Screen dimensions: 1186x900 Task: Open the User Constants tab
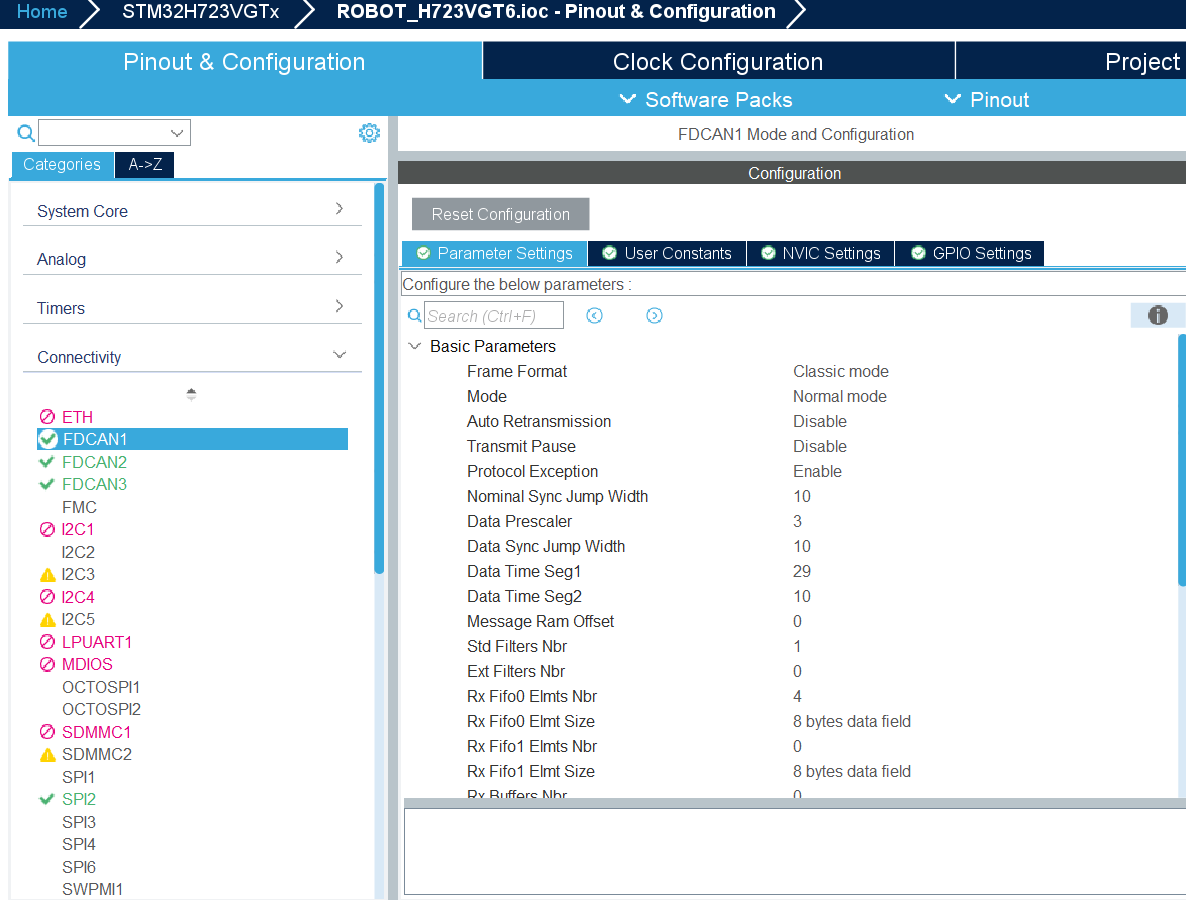coord(667,253)
